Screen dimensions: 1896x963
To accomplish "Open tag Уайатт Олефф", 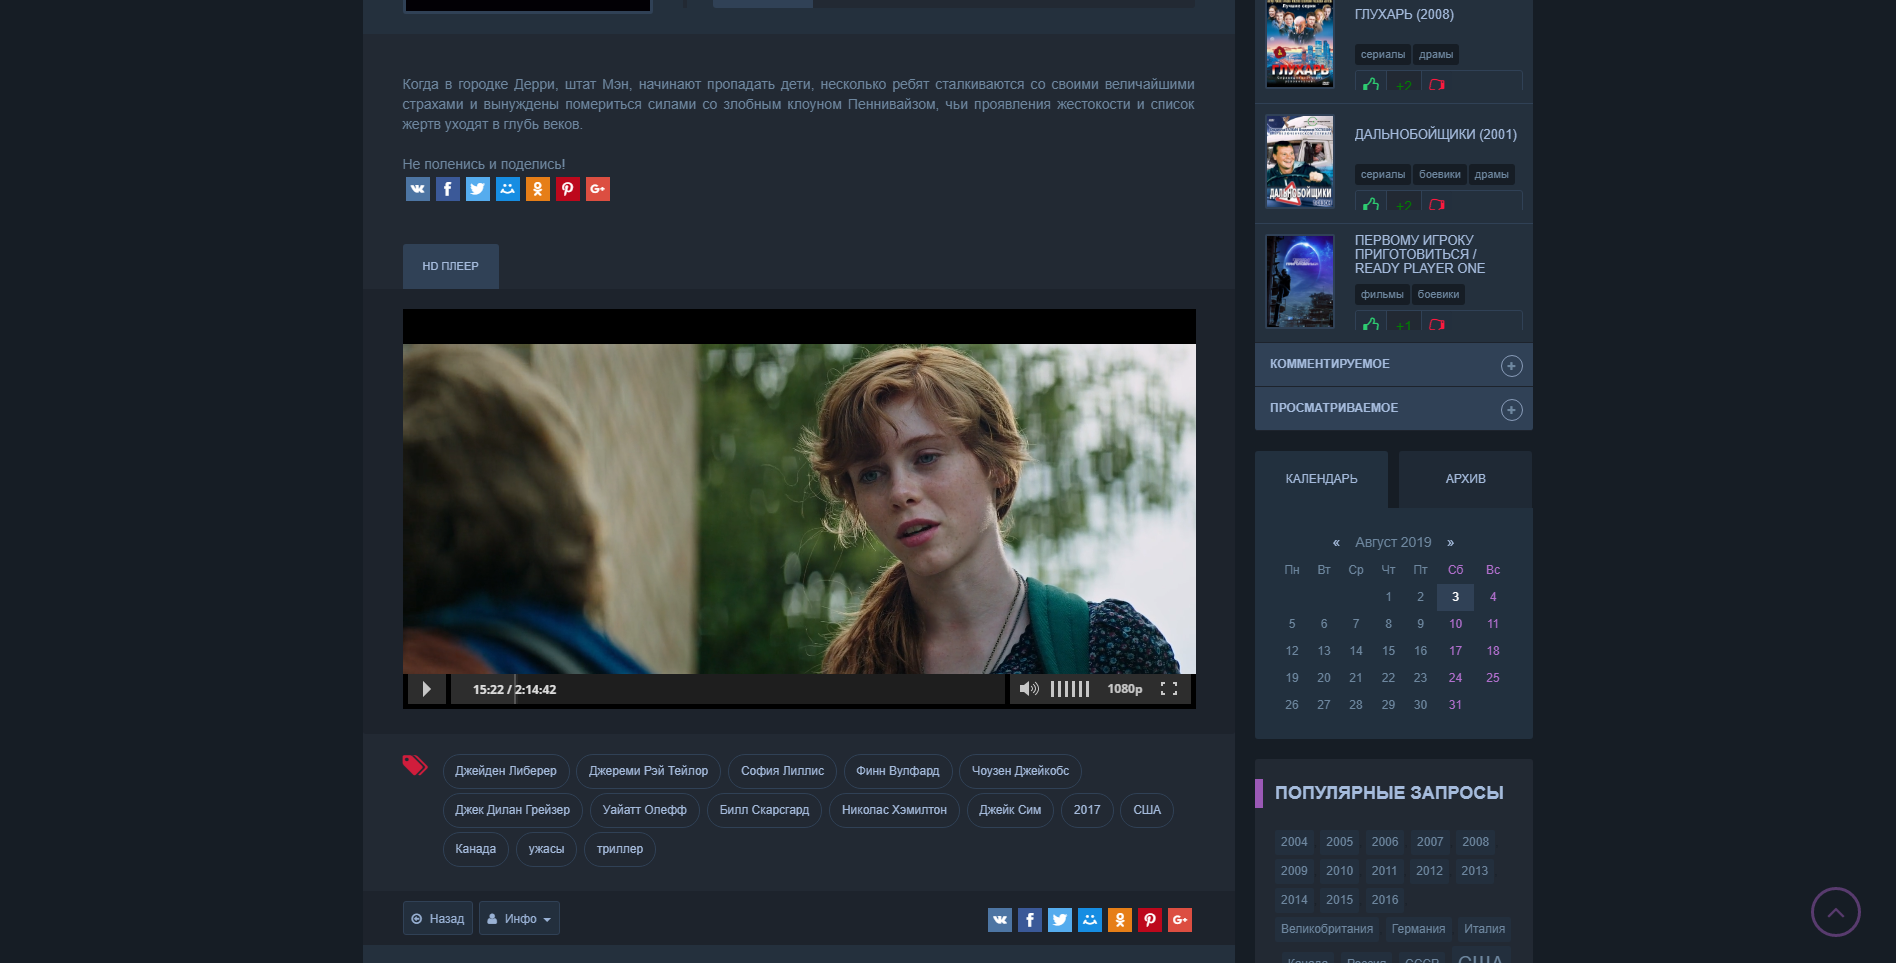I will click(645, 810).
